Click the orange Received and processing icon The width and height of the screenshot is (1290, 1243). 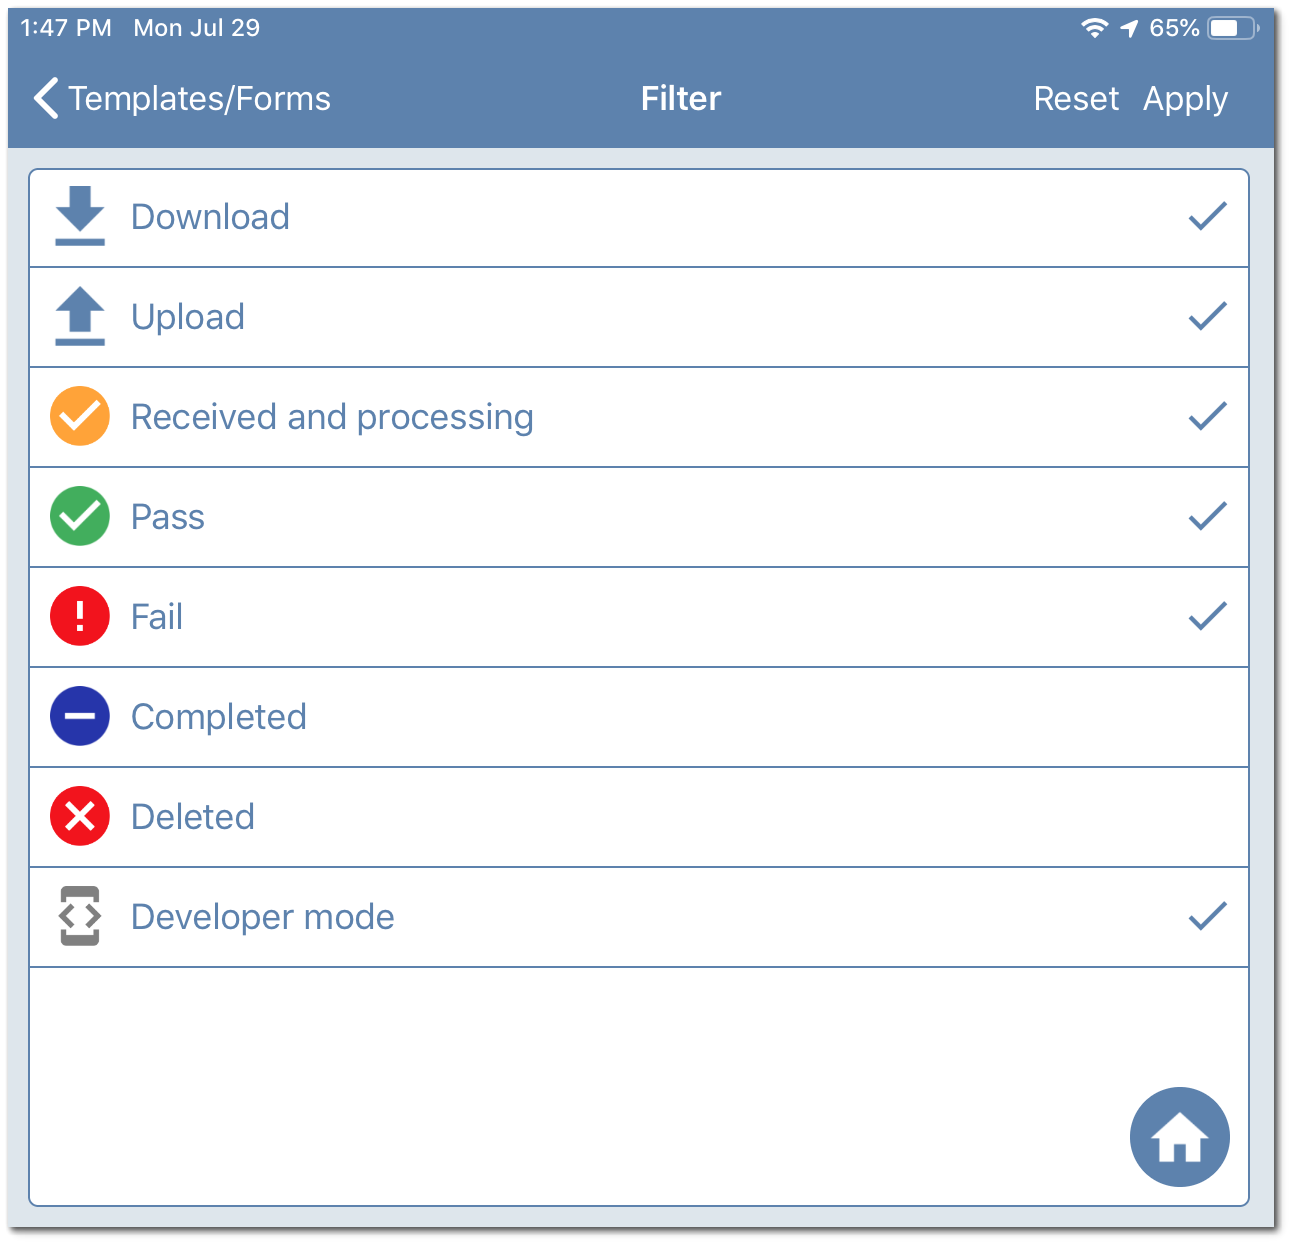(x=79, y=416)
